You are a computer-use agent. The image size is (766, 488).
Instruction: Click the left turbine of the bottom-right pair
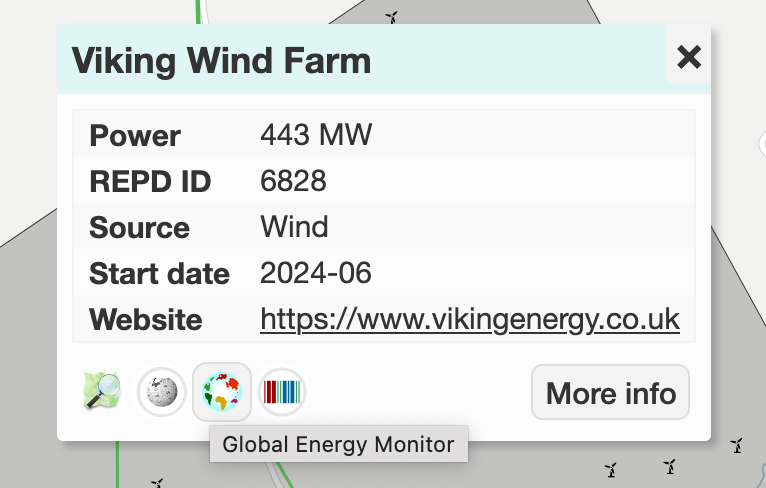point(611,468)
